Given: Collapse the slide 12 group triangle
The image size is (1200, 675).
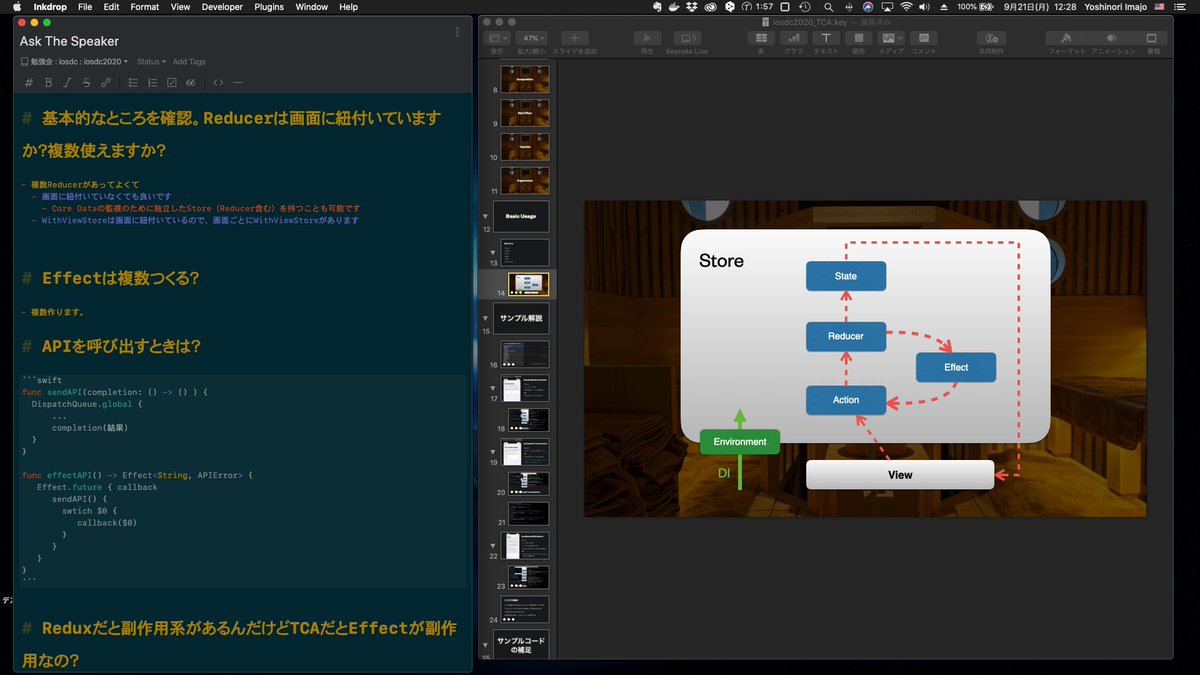Looking at the screenshot, I should (x=486, y=215).
